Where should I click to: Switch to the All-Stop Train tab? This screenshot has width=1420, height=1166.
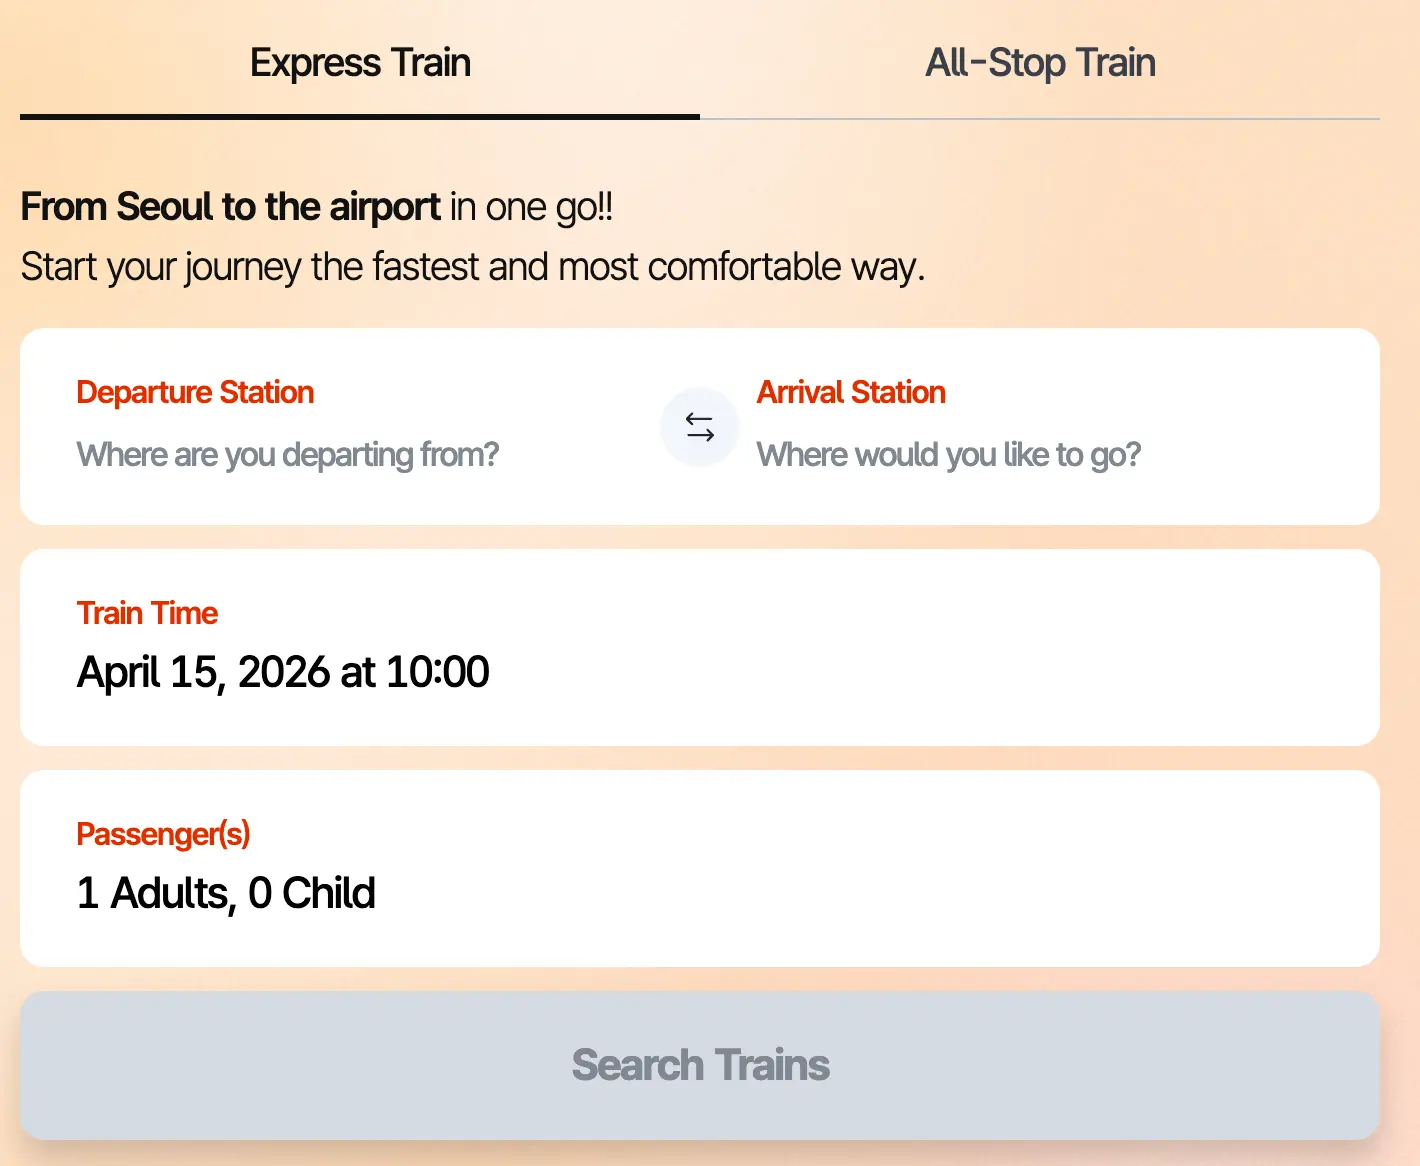click(x=1040, y=62)
